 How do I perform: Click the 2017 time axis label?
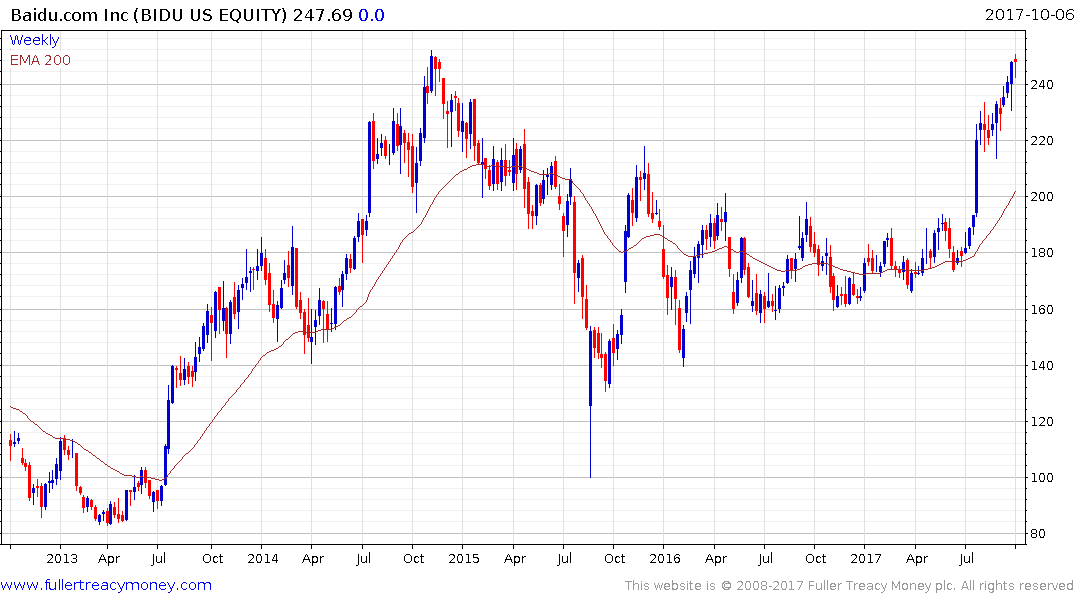866,559
